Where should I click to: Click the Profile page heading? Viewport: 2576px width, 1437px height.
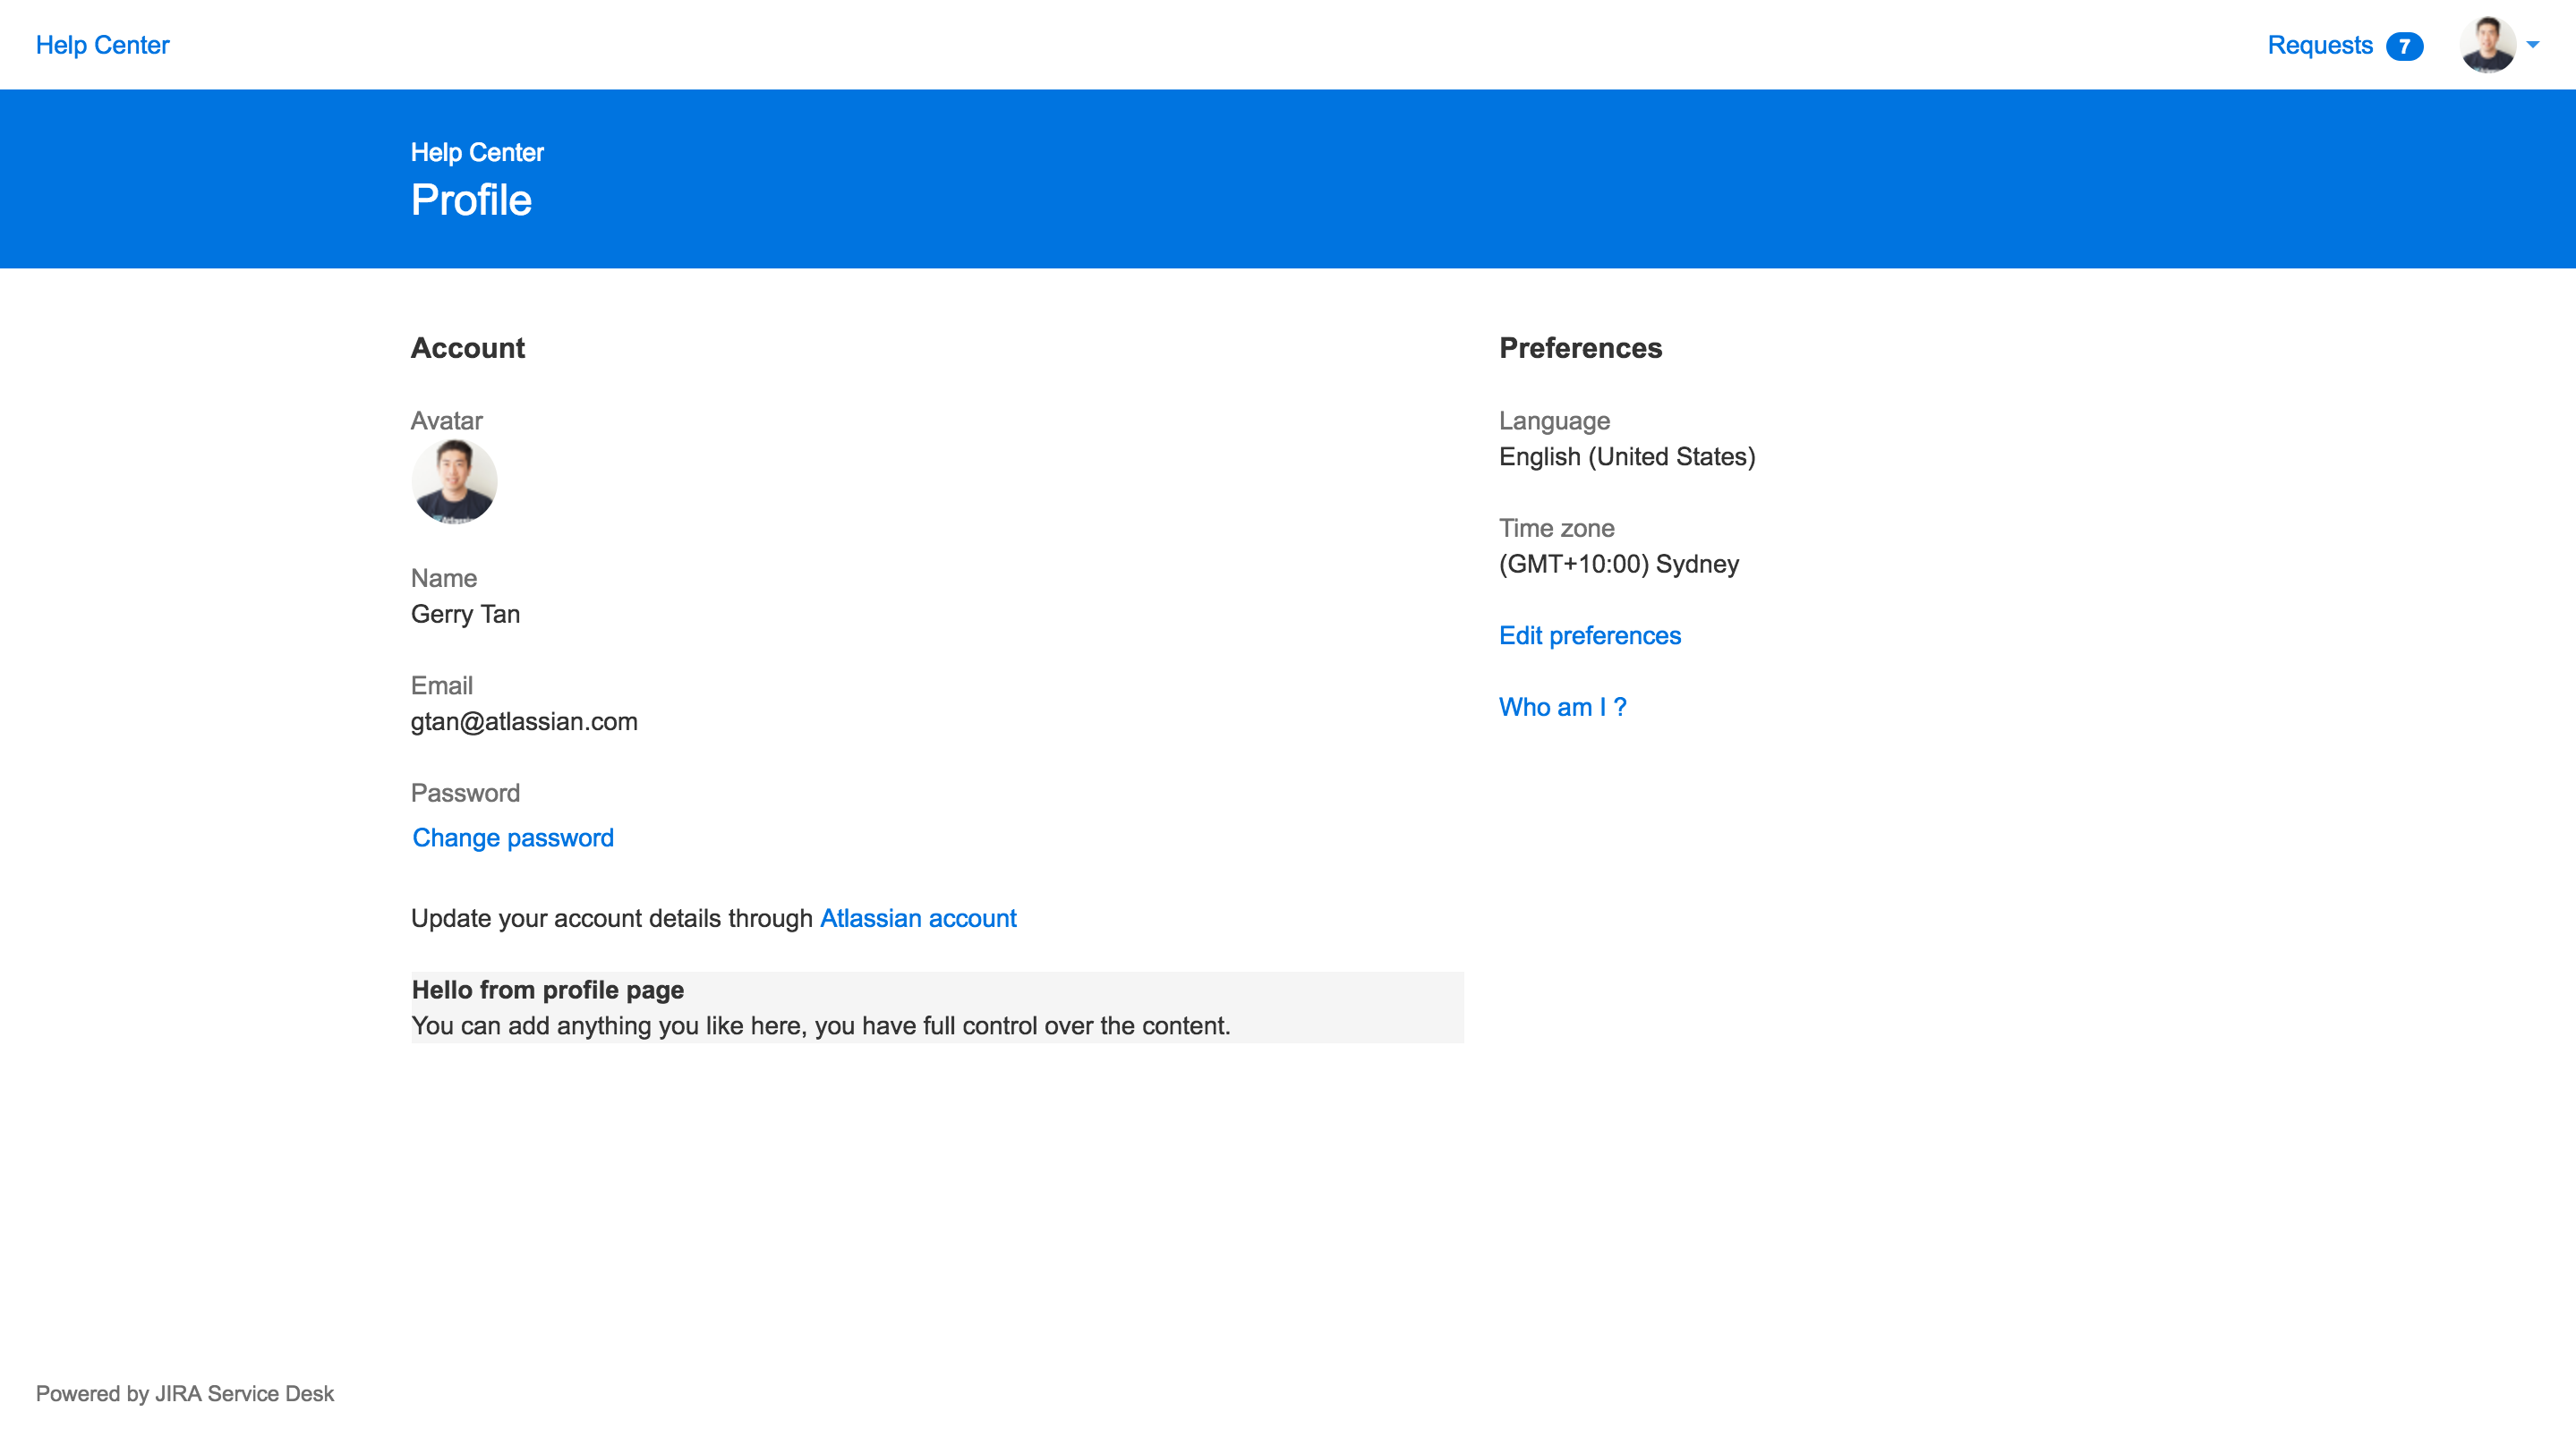(x=471, y=200)
